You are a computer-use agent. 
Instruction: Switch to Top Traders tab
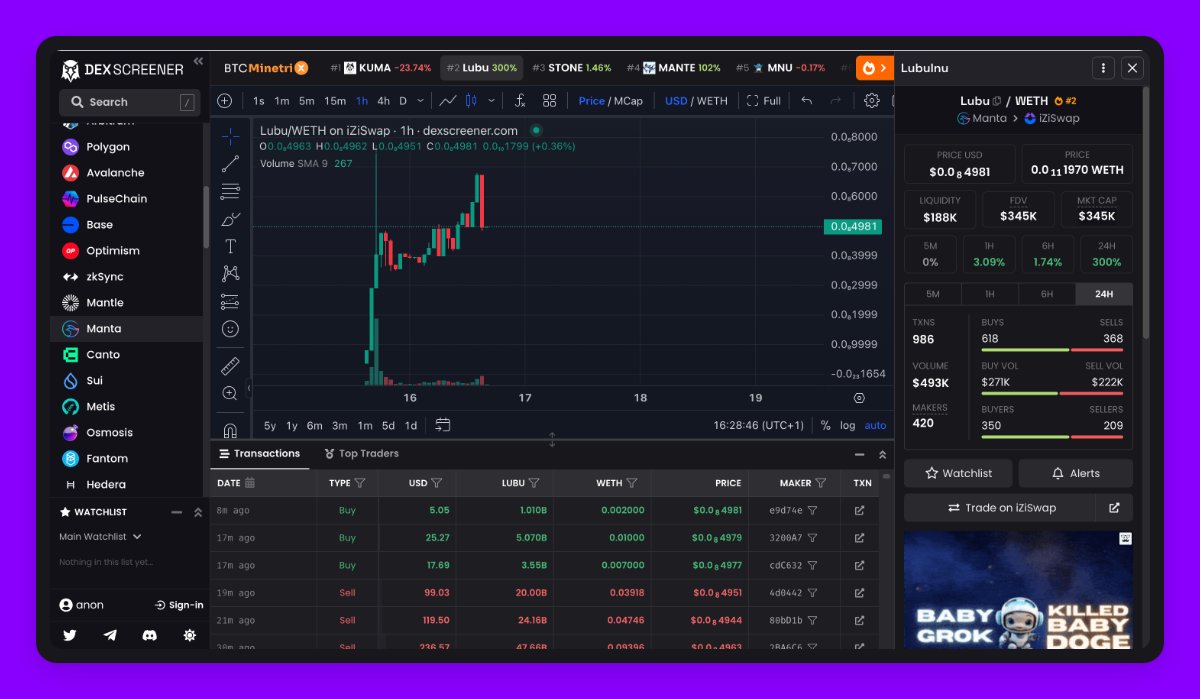coord(361,454)
